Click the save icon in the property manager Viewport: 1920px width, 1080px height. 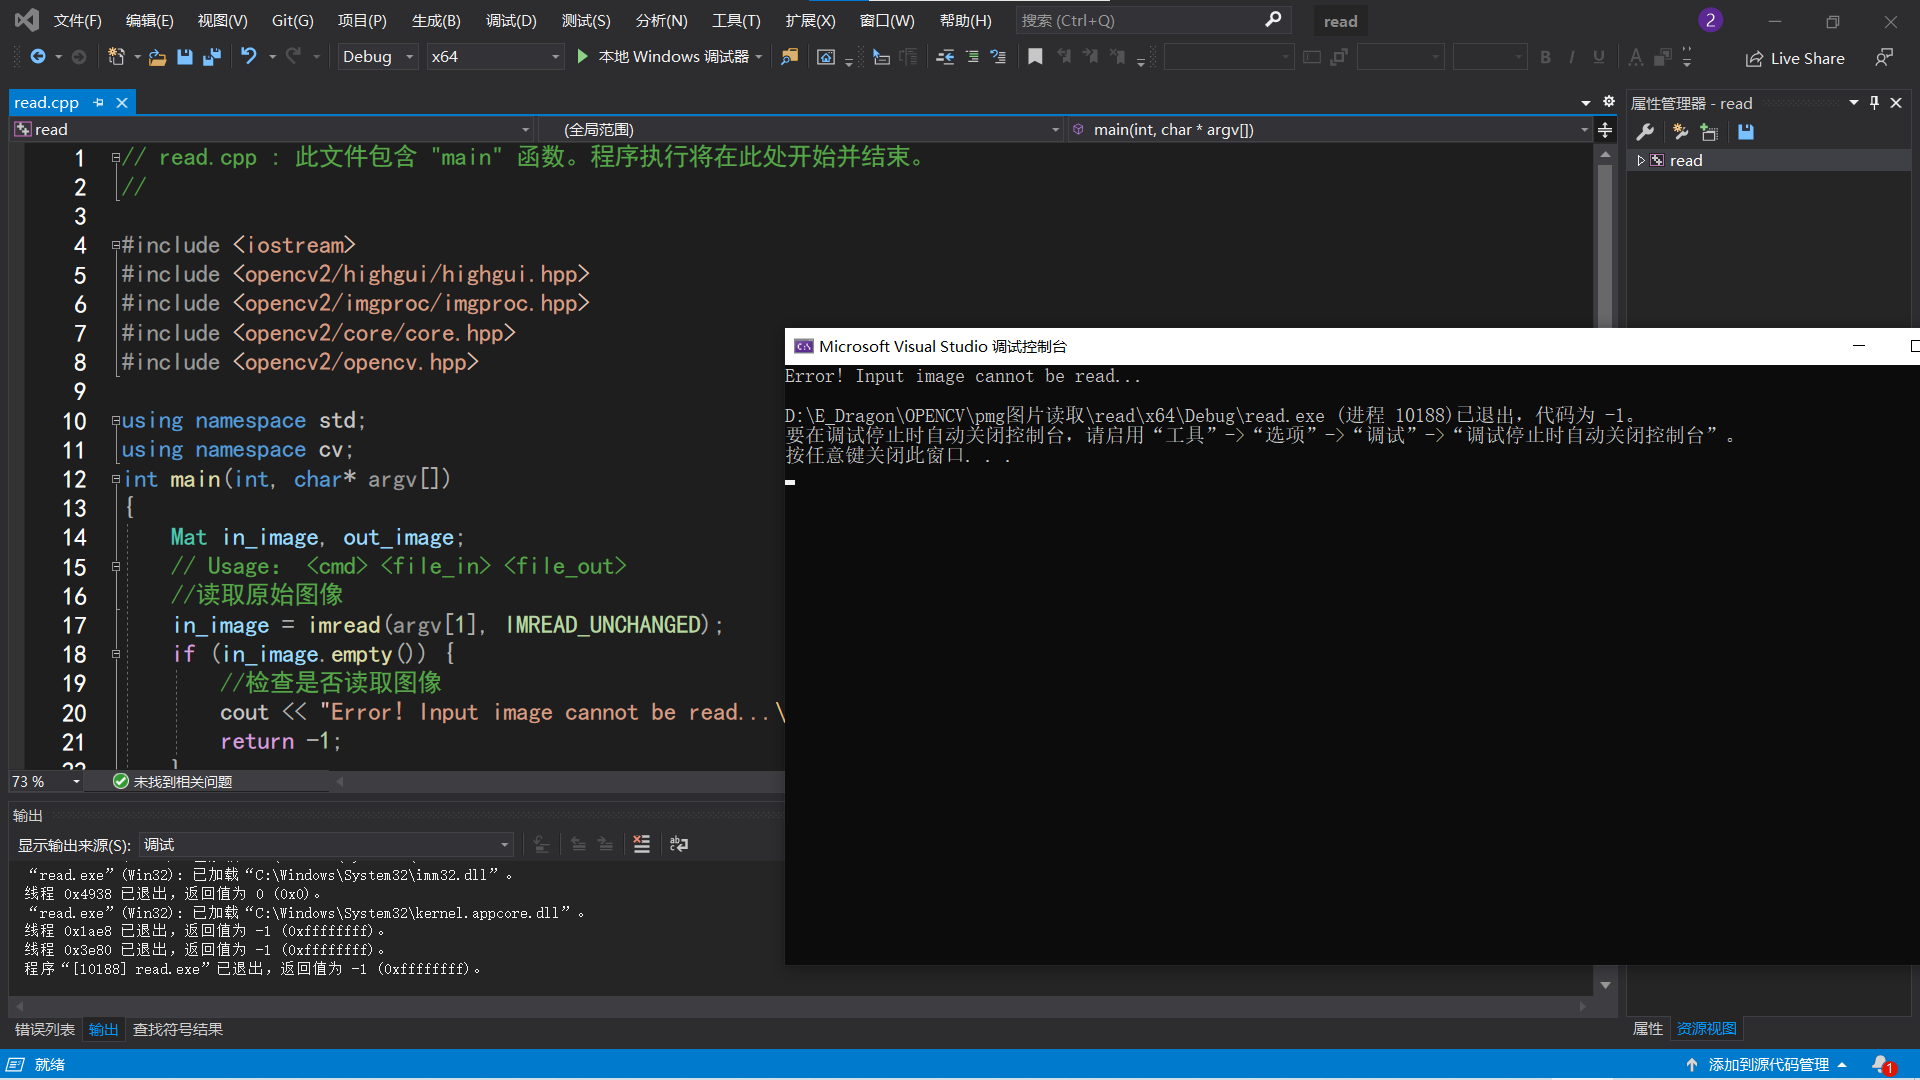click(x=1746, y=132)
